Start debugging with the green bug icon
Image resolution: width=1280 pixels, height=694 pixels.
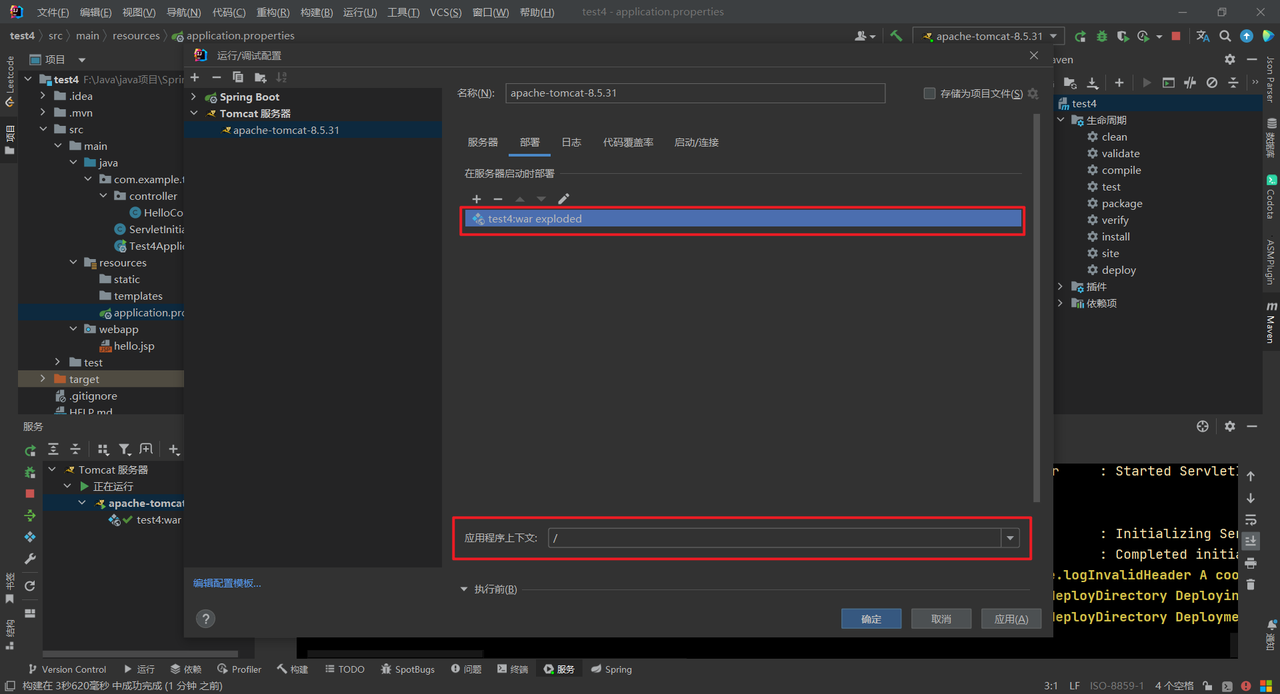[x=1102, y=36]
